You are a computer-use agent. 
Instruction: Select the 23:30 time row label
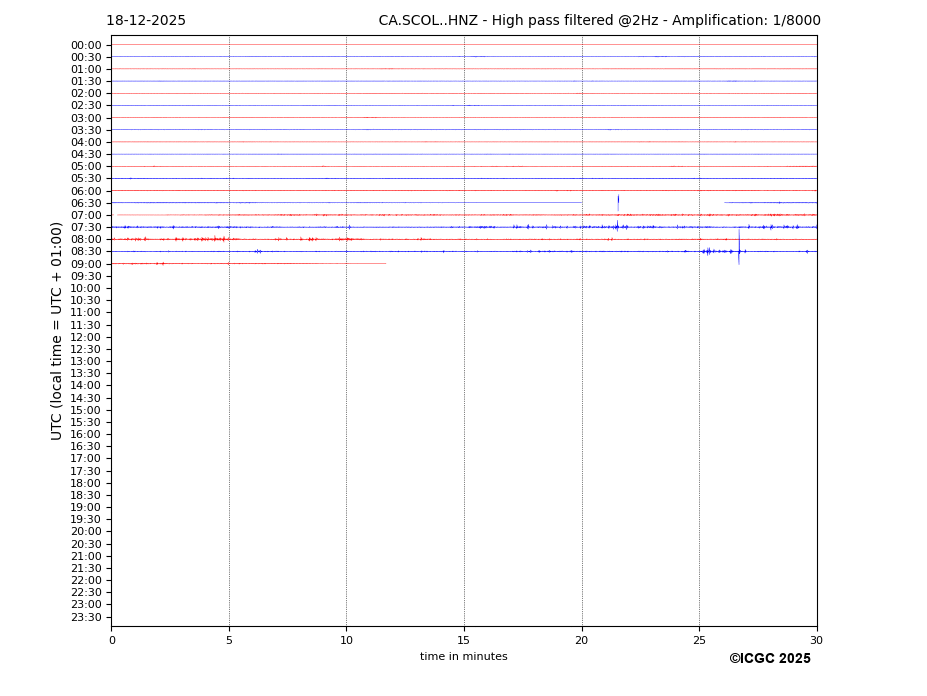click(86, 617)
